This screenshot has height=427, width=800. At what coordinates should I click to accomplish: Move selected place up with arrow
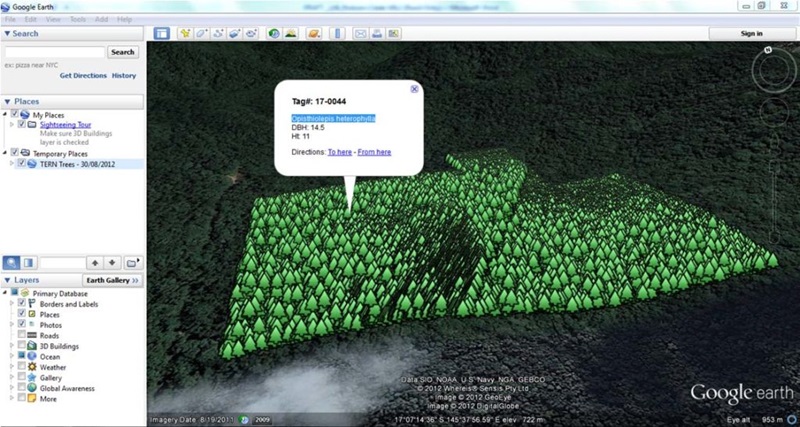click(x=95, y=263)
